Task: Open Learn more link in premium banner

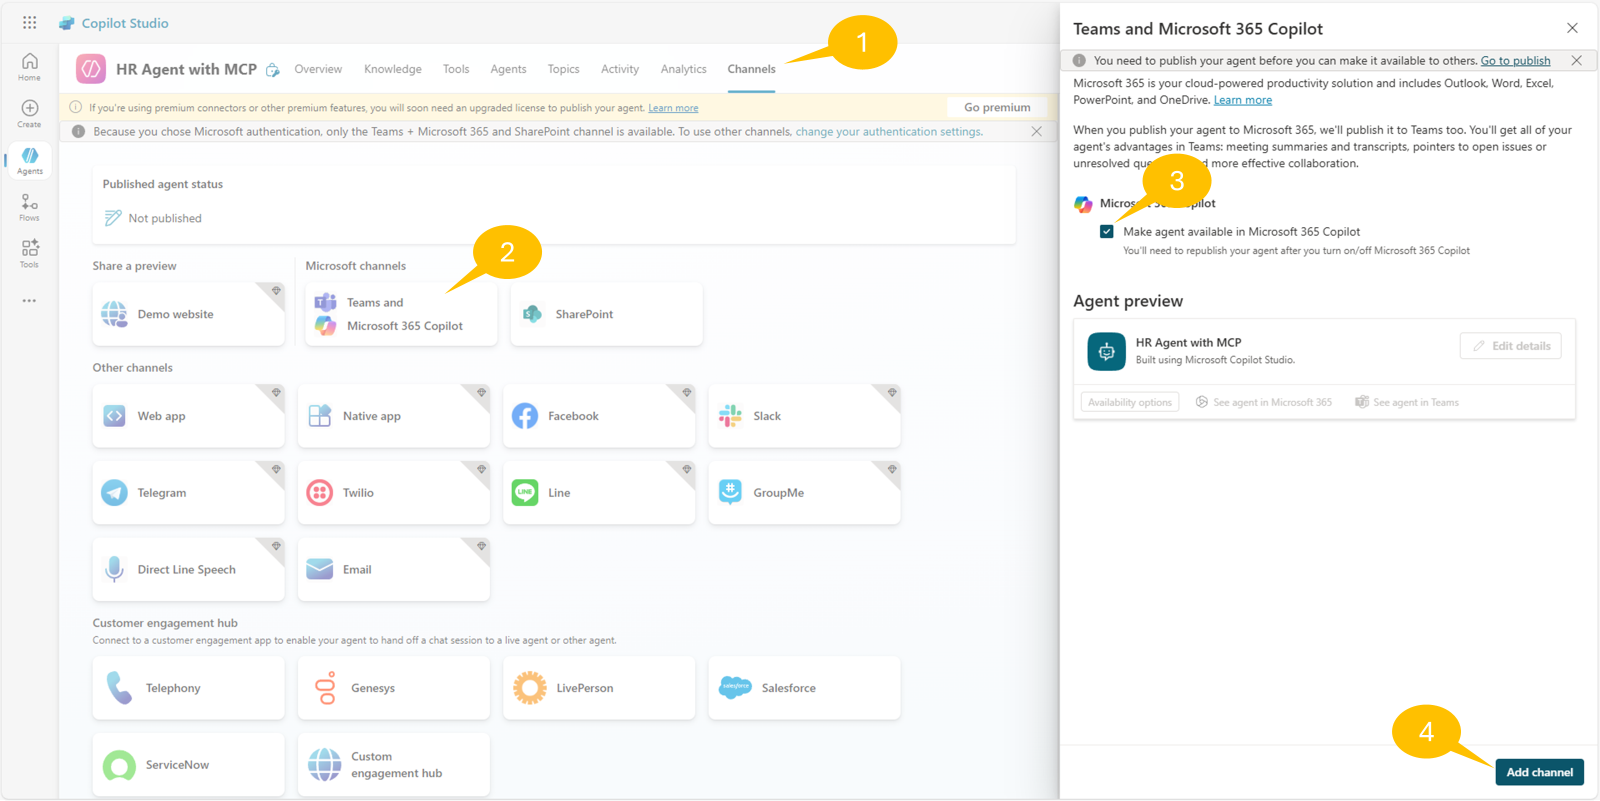Action: point(673,108)
